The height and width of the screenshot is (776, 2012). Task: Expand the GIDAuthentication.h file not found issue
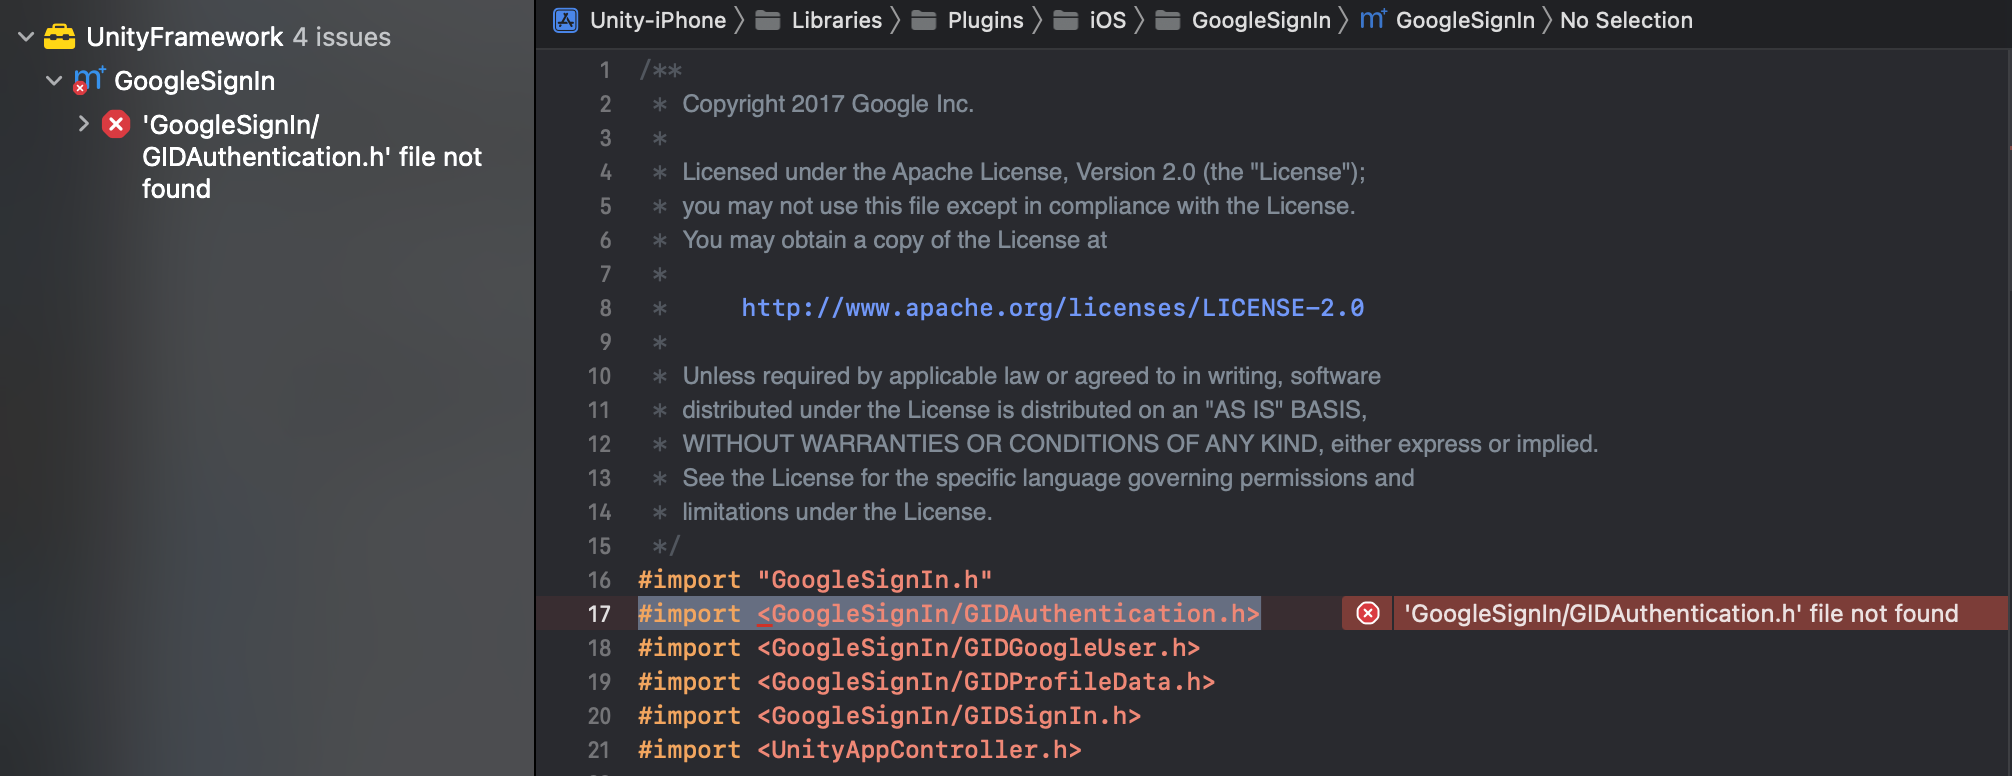click(83, 124)
